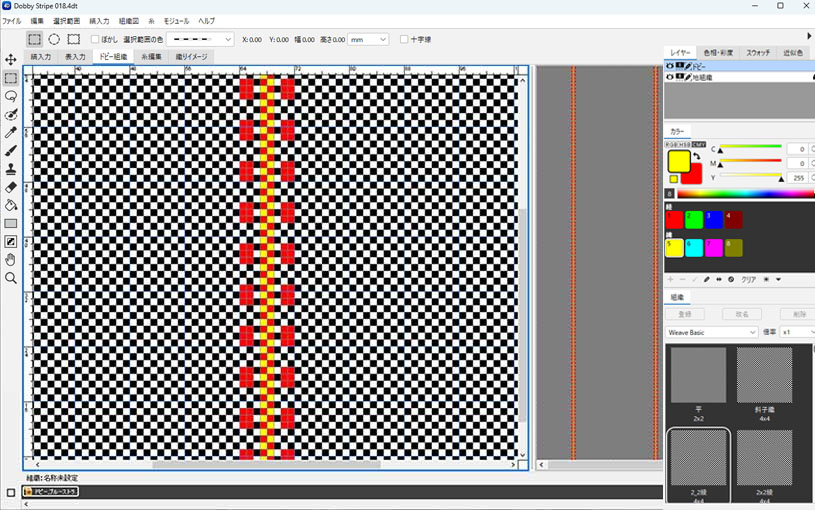Select cyan swatch number 6
Viewport: 815px width, 510px height.
(x=694, y=248)
